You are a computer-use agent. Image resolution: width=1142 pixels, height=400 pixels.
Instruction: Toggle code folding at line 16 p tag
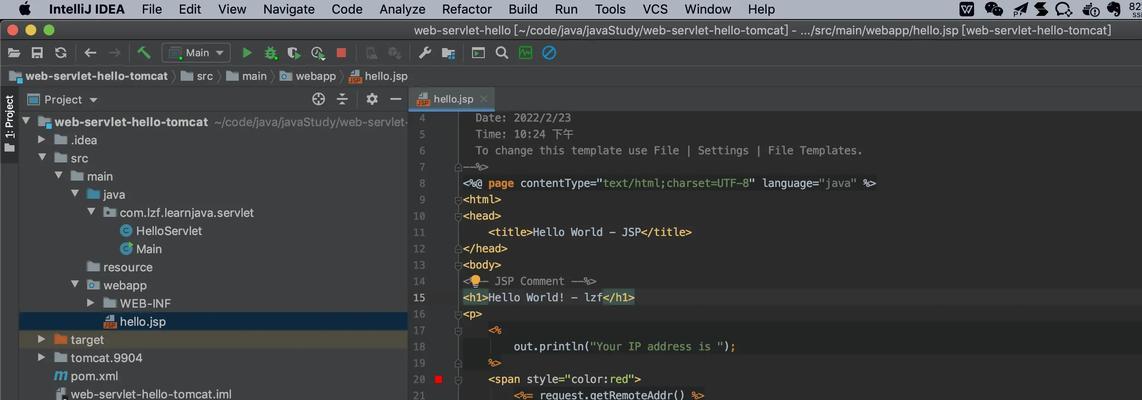(457, 315)
